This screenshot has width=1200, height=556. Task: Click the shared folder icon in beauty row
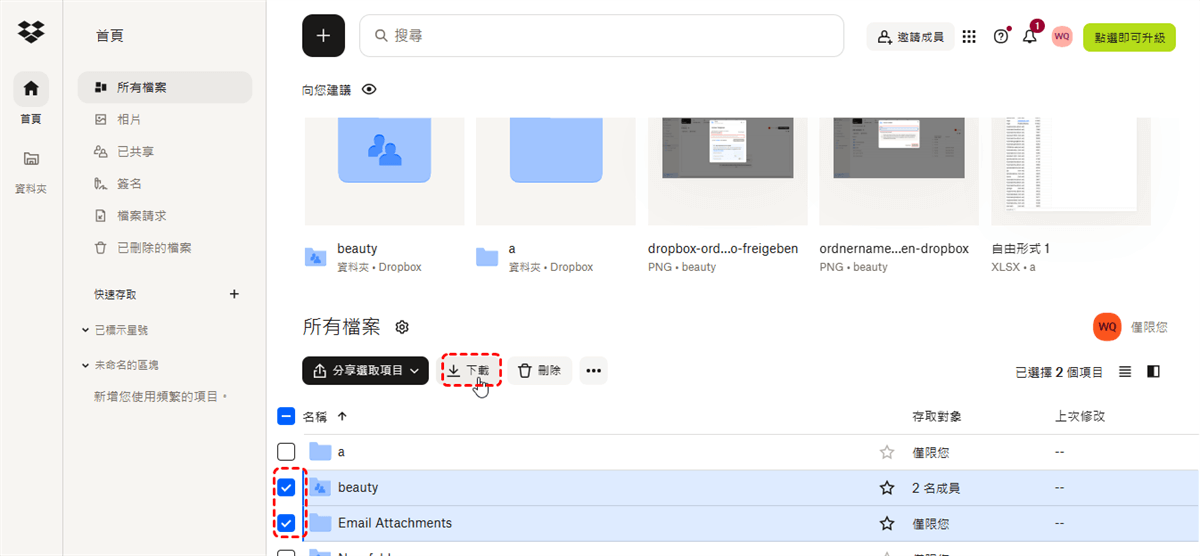click(x=319, y=488)
